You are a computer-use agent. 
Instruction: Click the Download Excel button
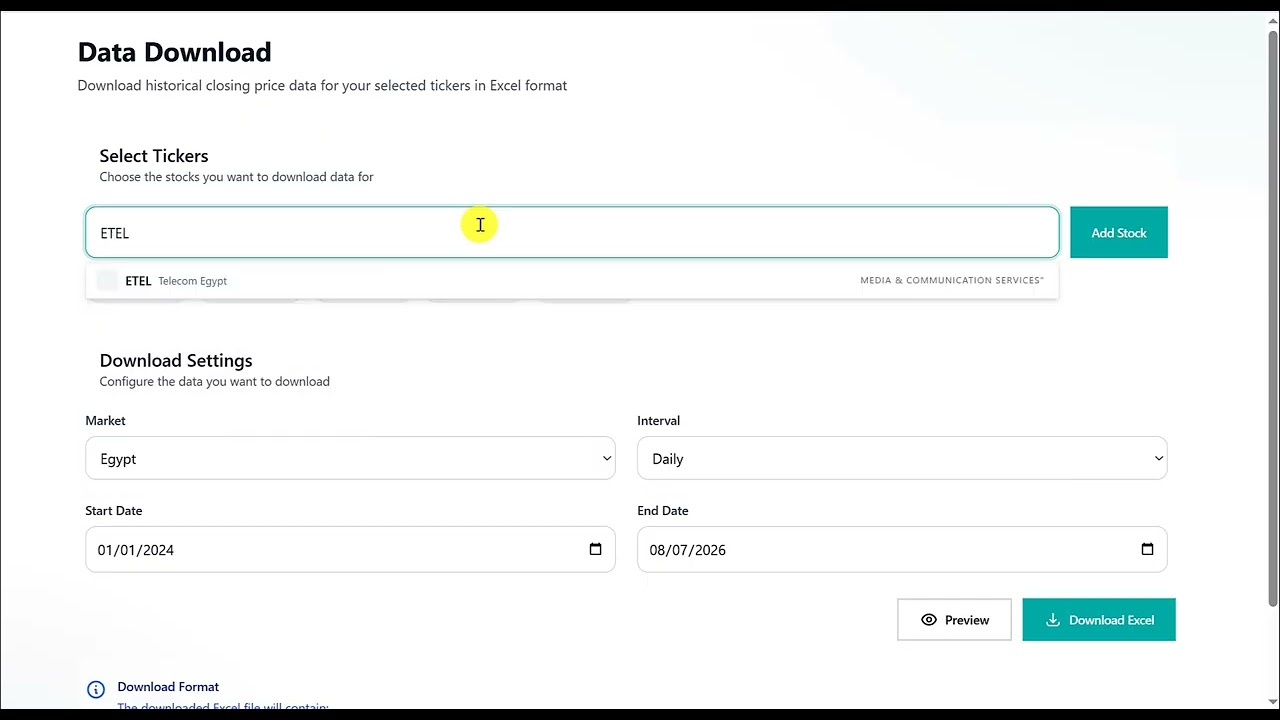point(1099,620)
